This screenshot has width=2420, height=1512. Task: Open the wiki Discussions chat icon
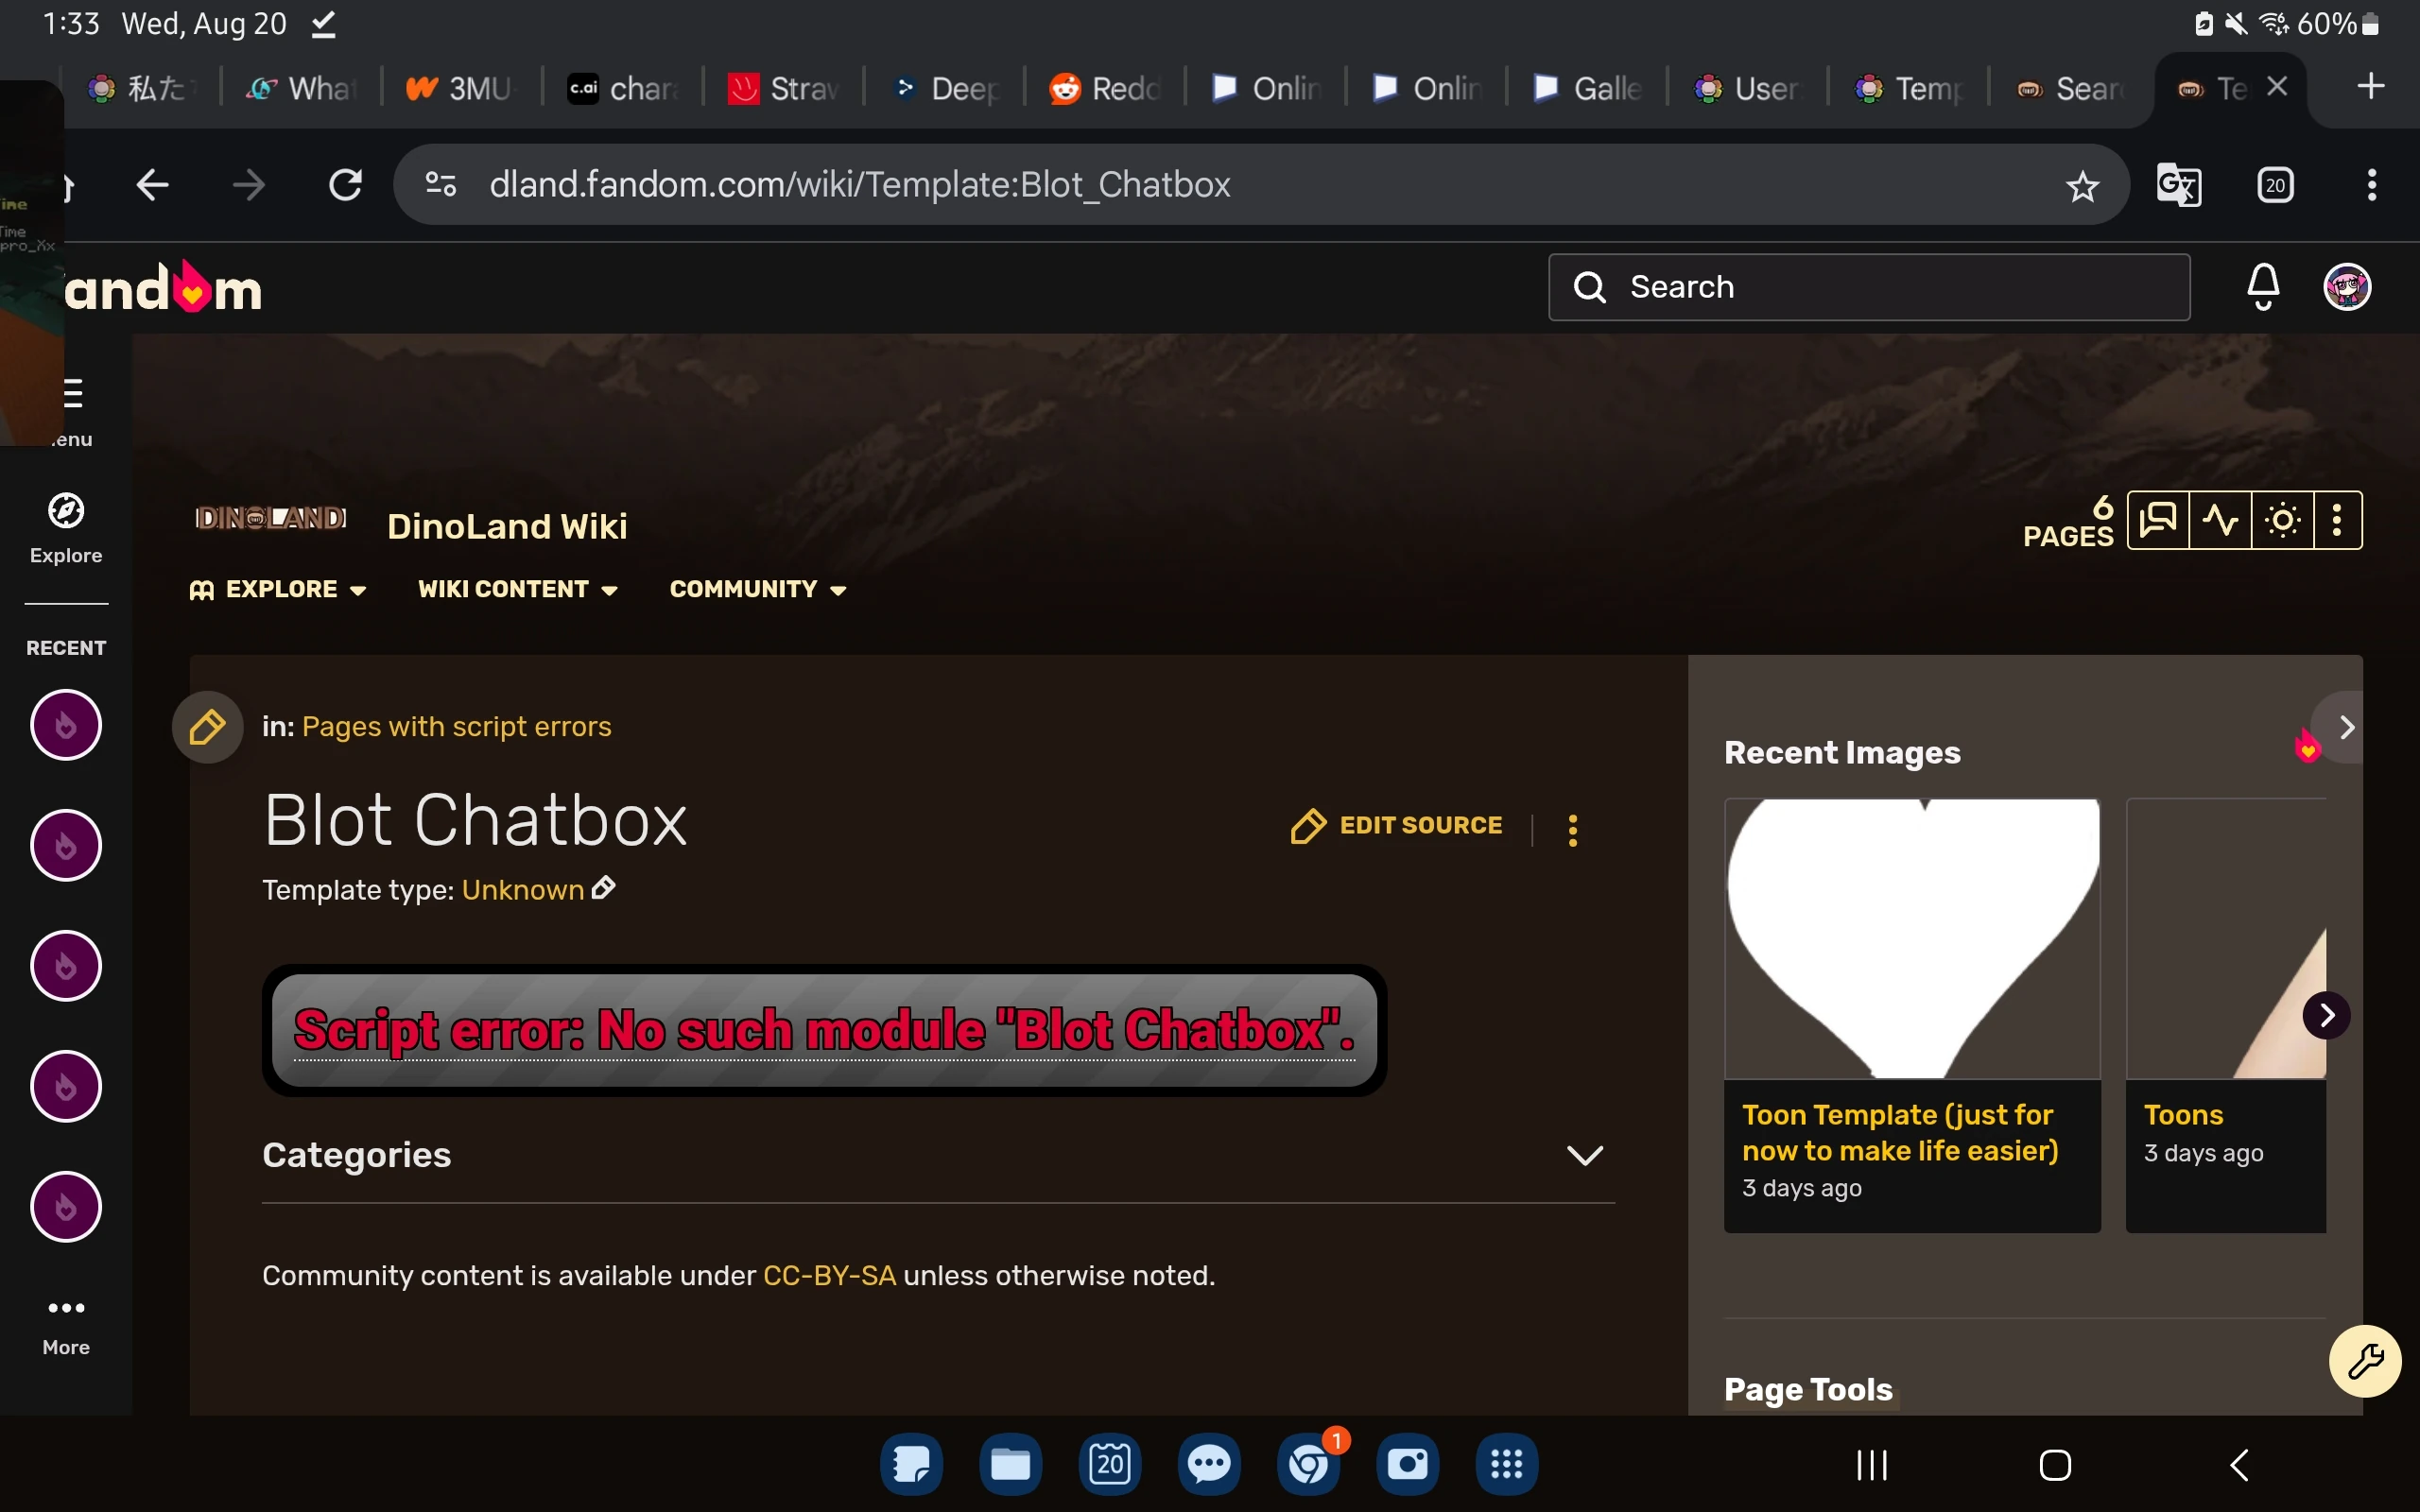[x=2157, y=519]
